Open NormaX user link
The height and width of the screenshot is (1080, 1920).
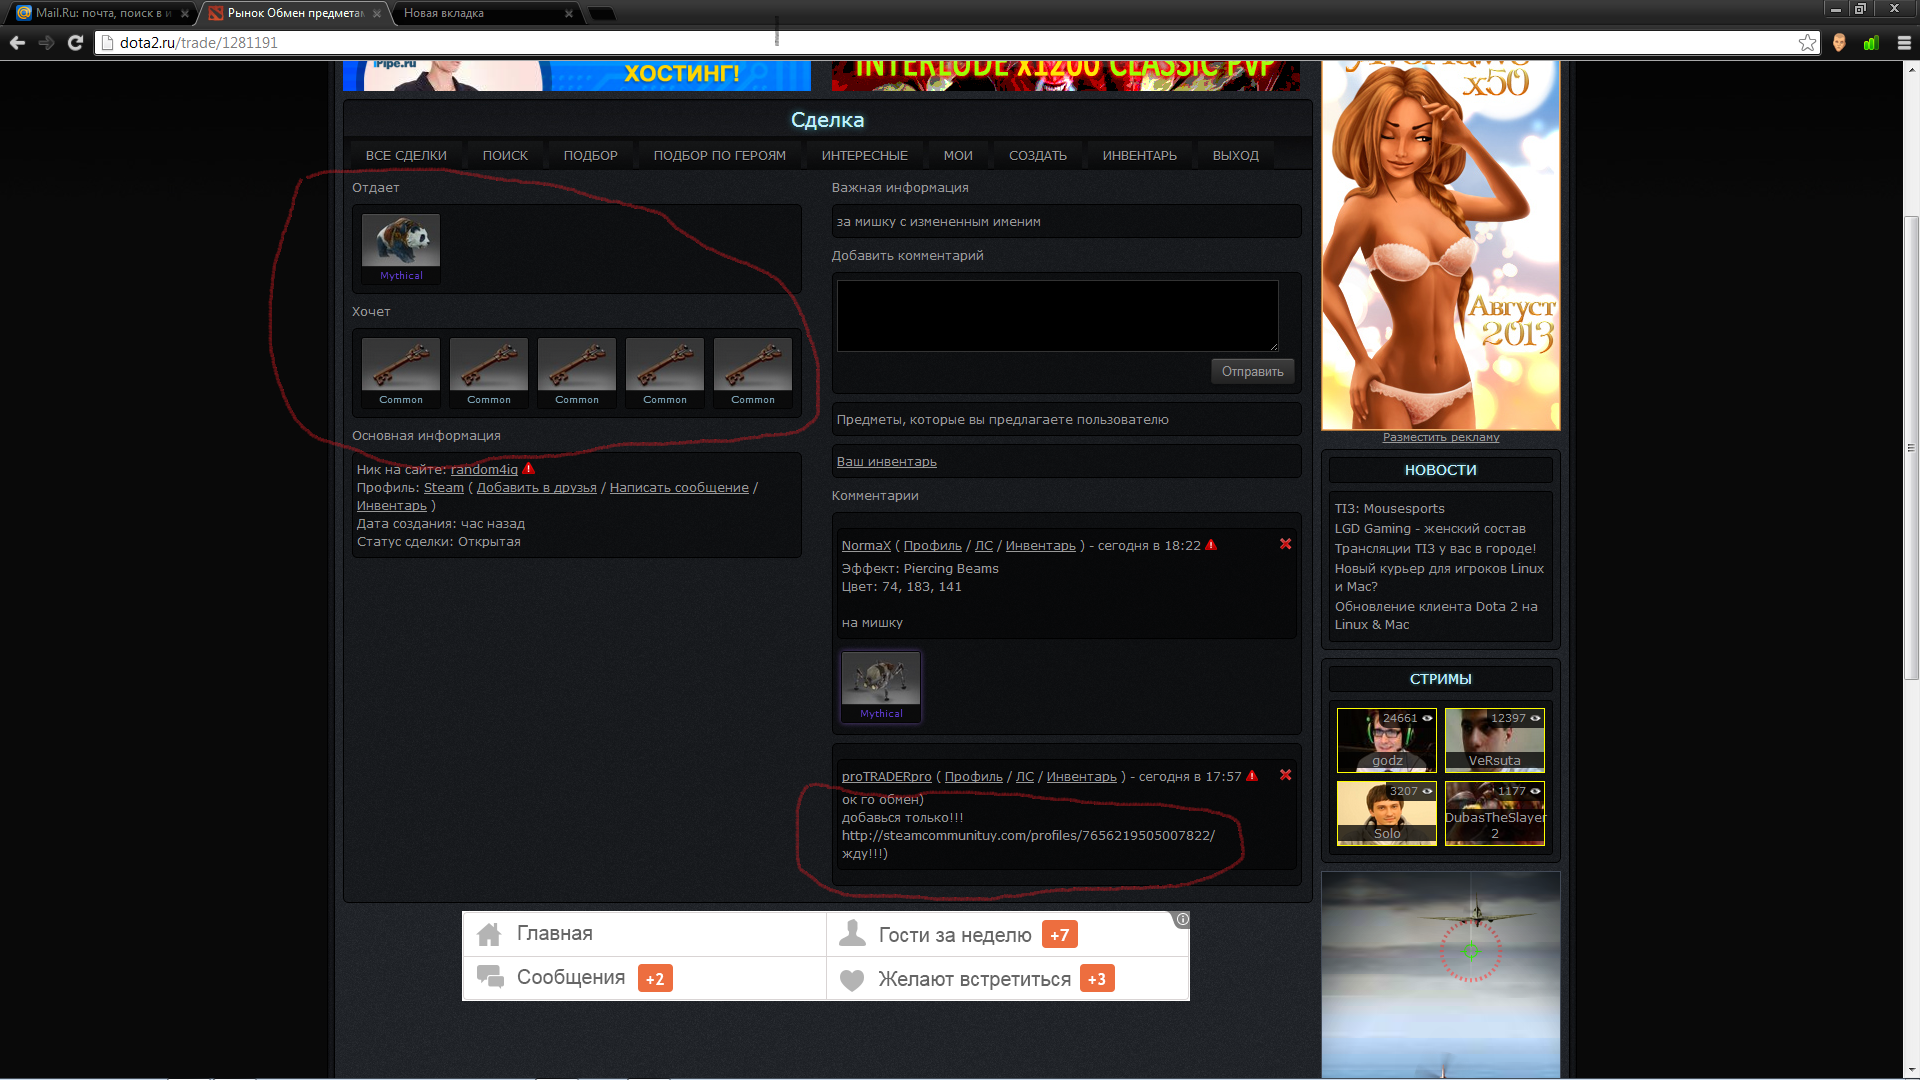(x=866, y=545)
